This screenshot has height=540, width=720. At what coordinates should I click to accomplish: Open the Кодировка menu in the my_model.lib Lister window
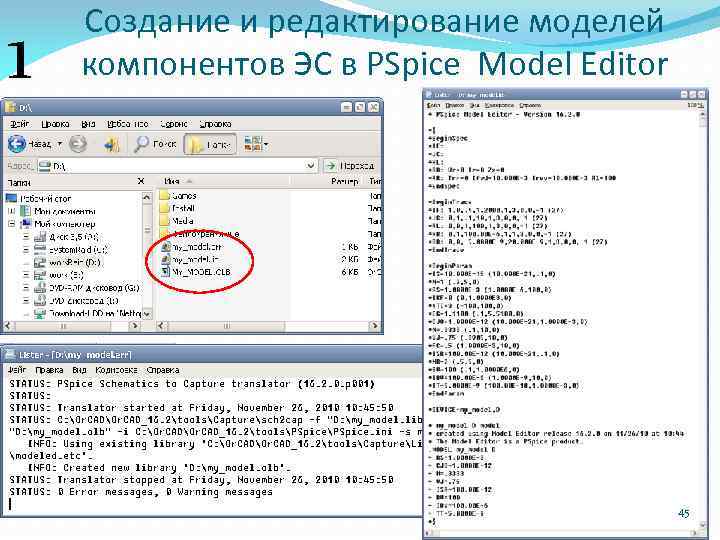click(x=499, y=105)
